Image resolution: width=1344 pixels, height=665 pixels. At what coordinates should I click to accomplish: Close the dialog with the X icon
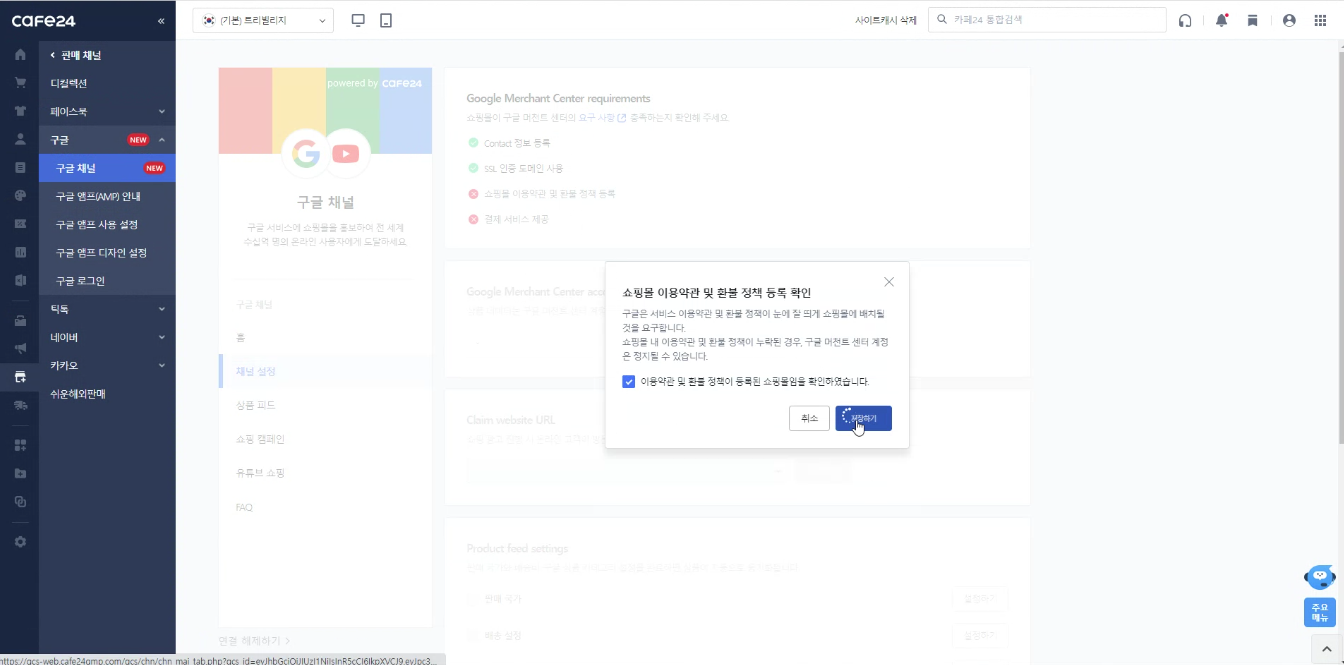tap(889, 282)
